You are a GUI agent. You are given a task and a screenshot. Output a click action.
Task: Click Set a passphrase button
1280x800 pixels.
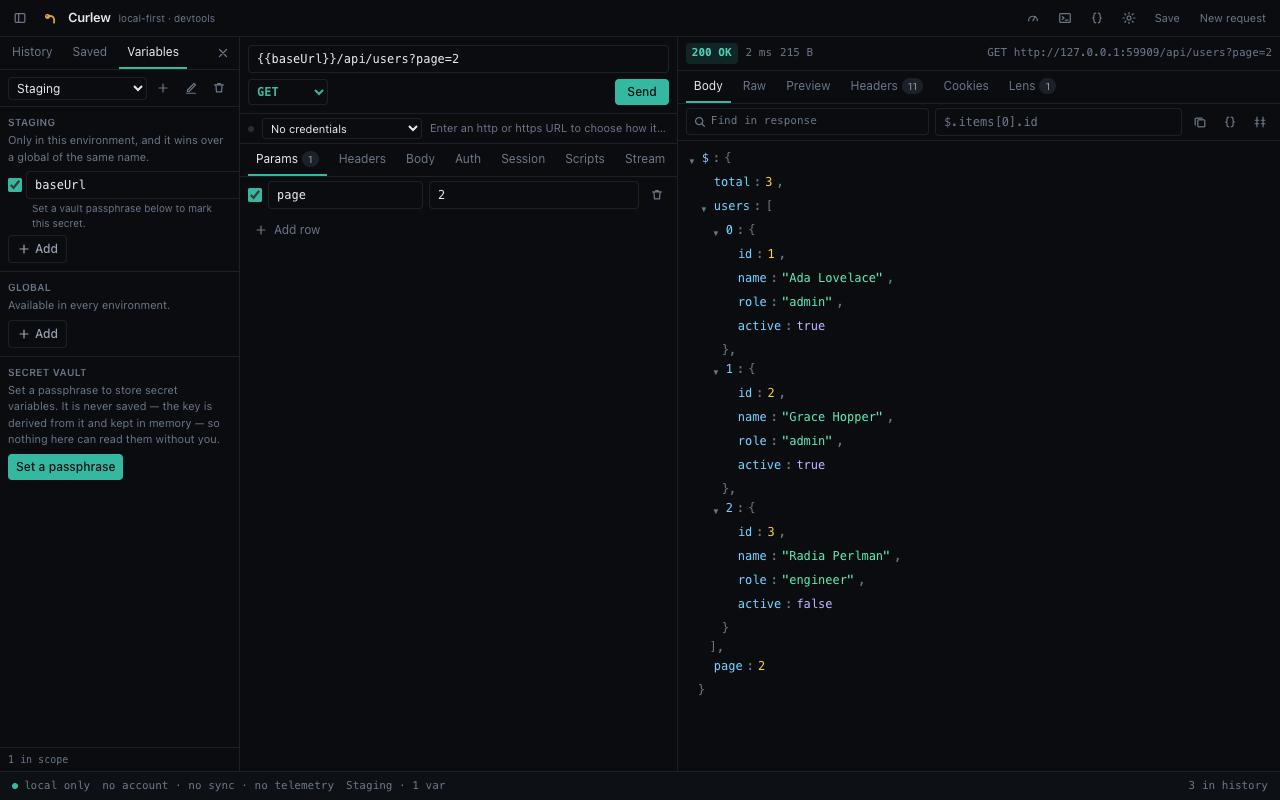(65, 467)
